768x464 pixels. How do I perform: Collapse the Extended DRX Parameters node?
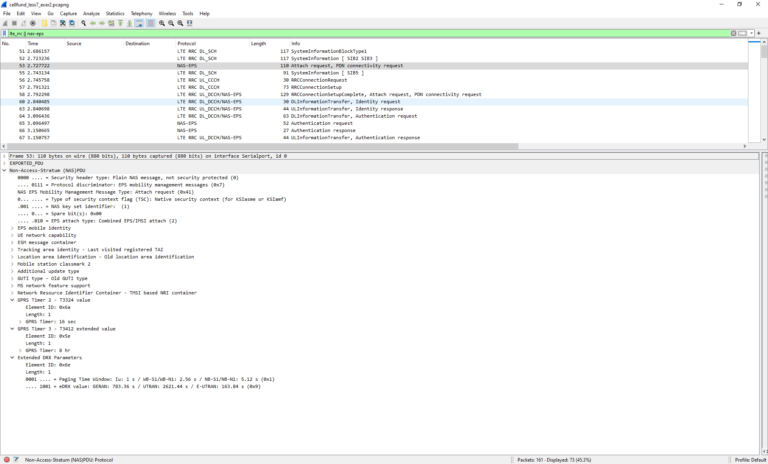point(13,357)
